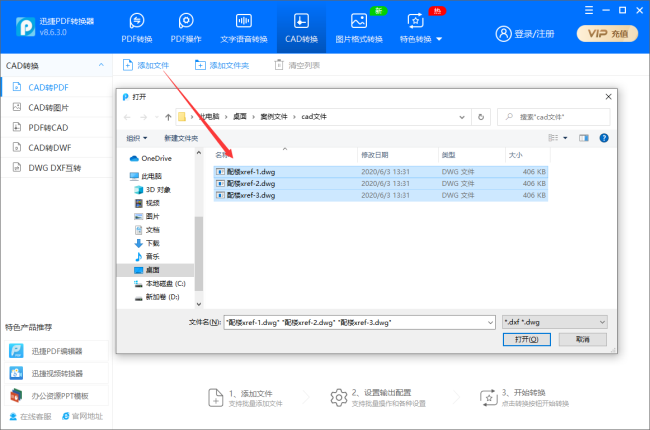Select file 配楼xref-2.dwg
The image size is (650, 430).
point(381,183)
